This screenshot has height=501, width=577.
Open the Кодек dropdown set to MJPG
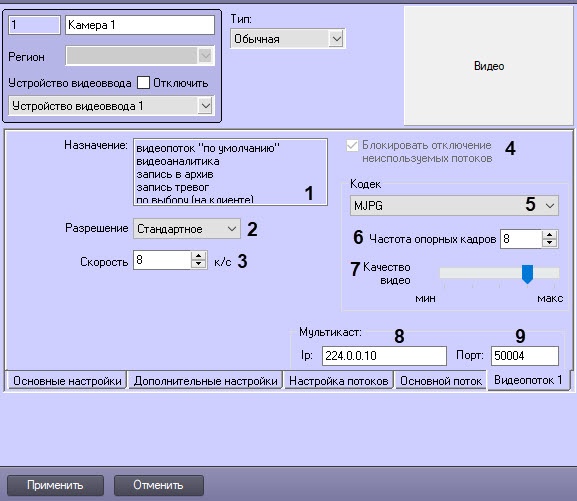coord(454,205)
